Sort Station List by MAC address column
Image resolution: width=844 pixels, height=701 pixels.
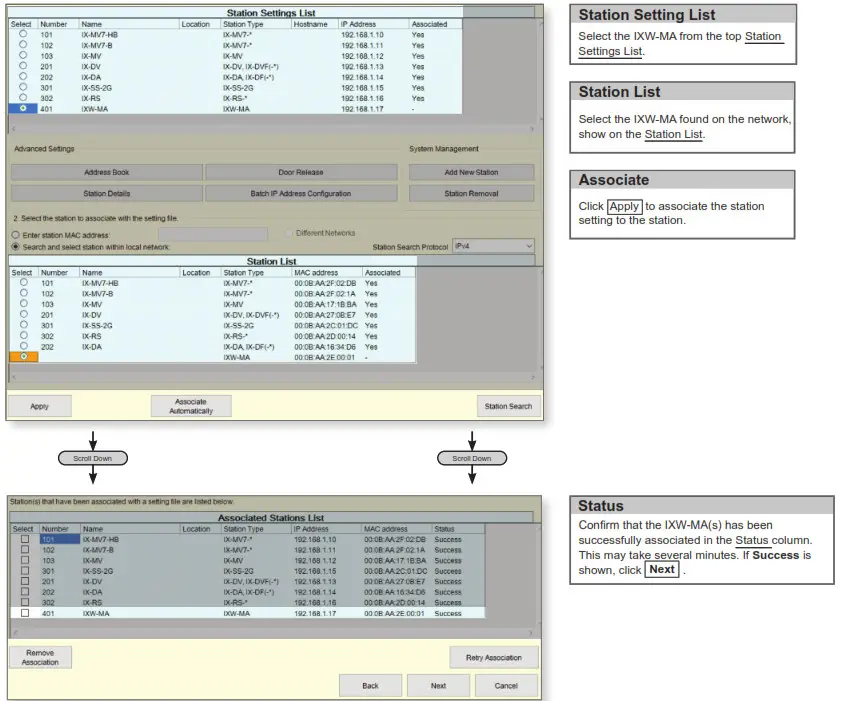(x=327, y=272)
